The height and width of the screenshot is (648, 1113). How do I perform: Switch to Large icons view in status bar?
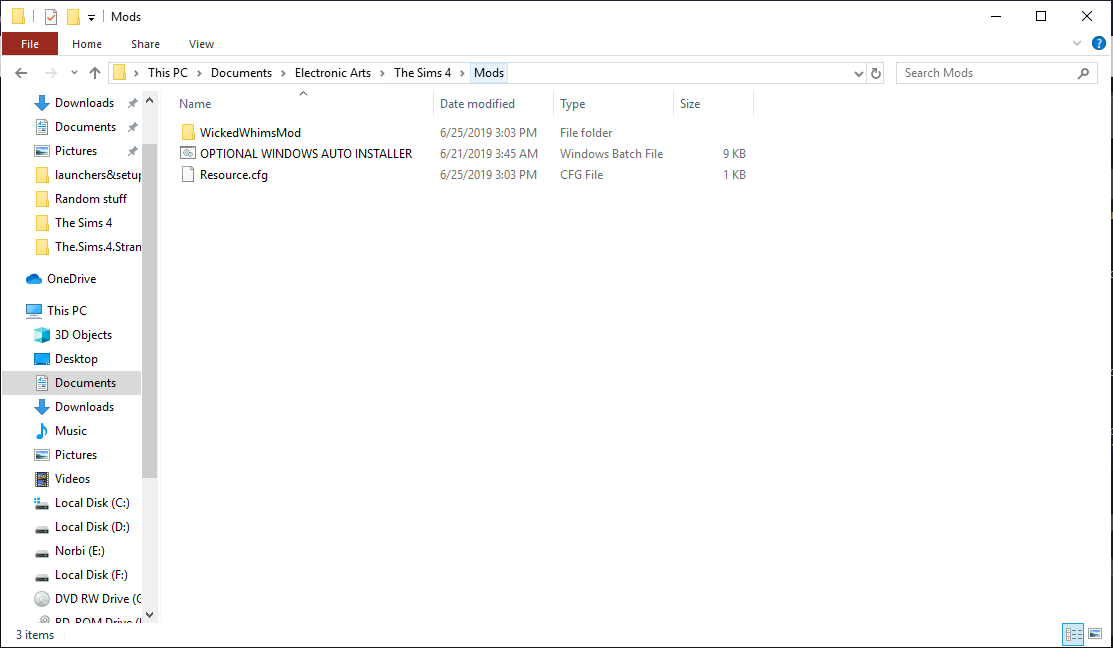1095,634
